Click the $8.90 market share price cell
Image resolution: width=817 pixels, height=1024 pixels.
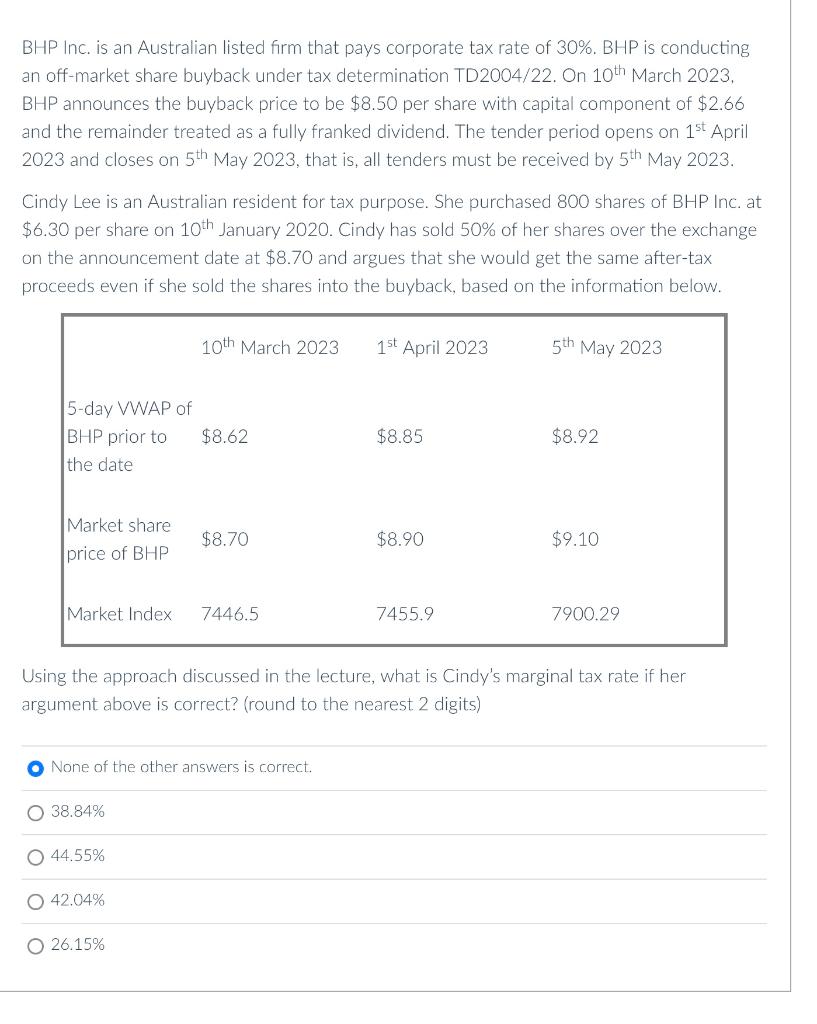(x=400, y=539)
